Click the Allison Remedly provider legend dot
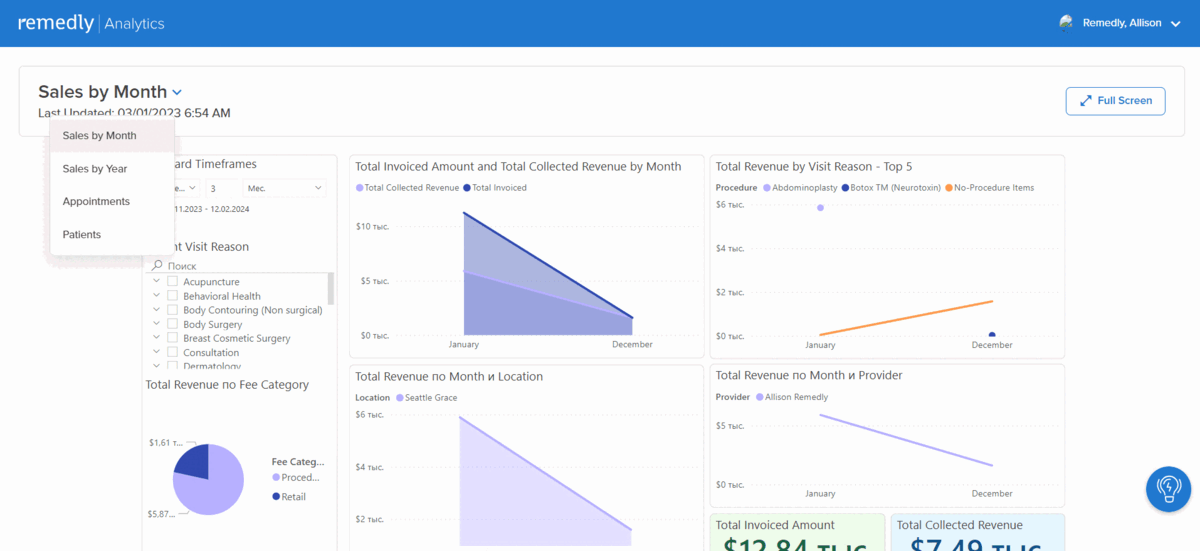Viewport: 1200px width, 551px height. coord(760,398)
